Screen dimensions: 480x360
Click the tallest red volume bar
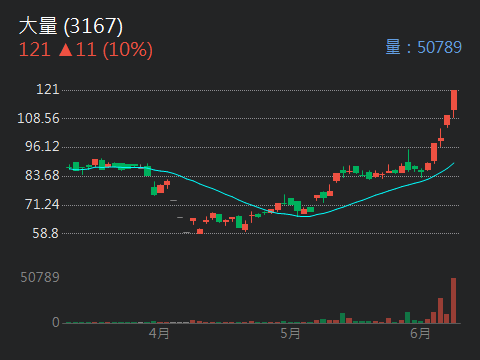(x=453, y=301)
